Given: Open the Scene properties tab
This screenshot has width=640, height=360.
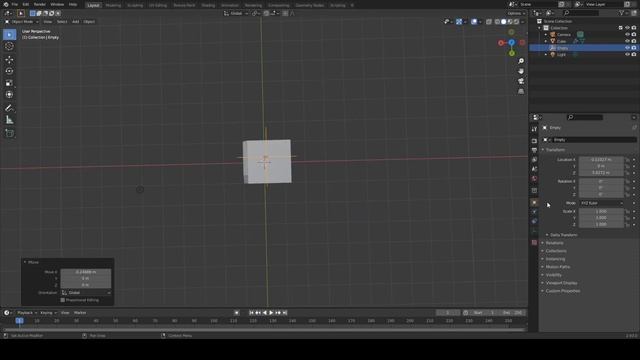Looking at the screenshot, I should pyautogui.click(x=534, y=169).
